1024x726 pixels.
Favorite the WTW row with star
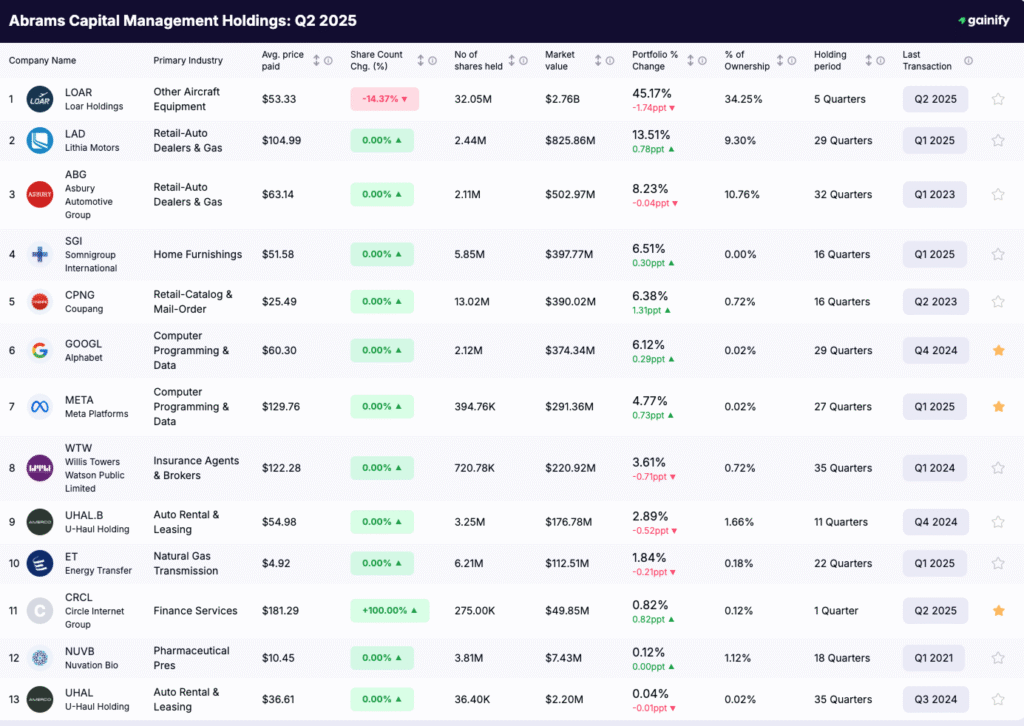pos(998,468)
